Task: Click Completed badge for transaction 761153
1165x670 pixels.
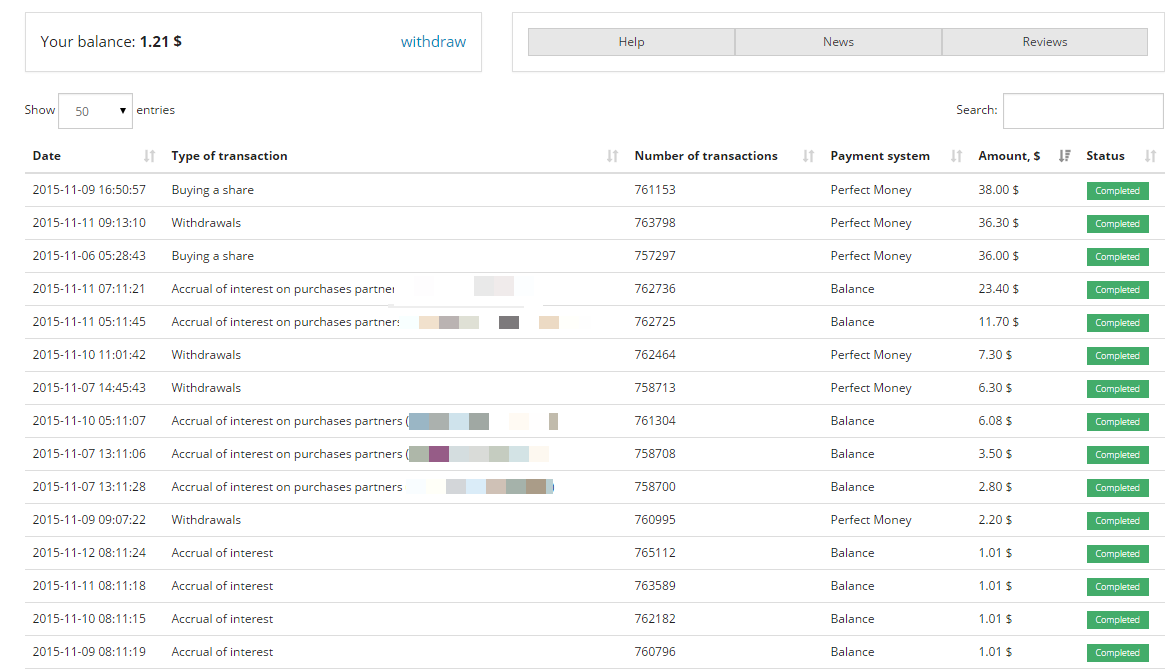Action: pos(1117,191)
